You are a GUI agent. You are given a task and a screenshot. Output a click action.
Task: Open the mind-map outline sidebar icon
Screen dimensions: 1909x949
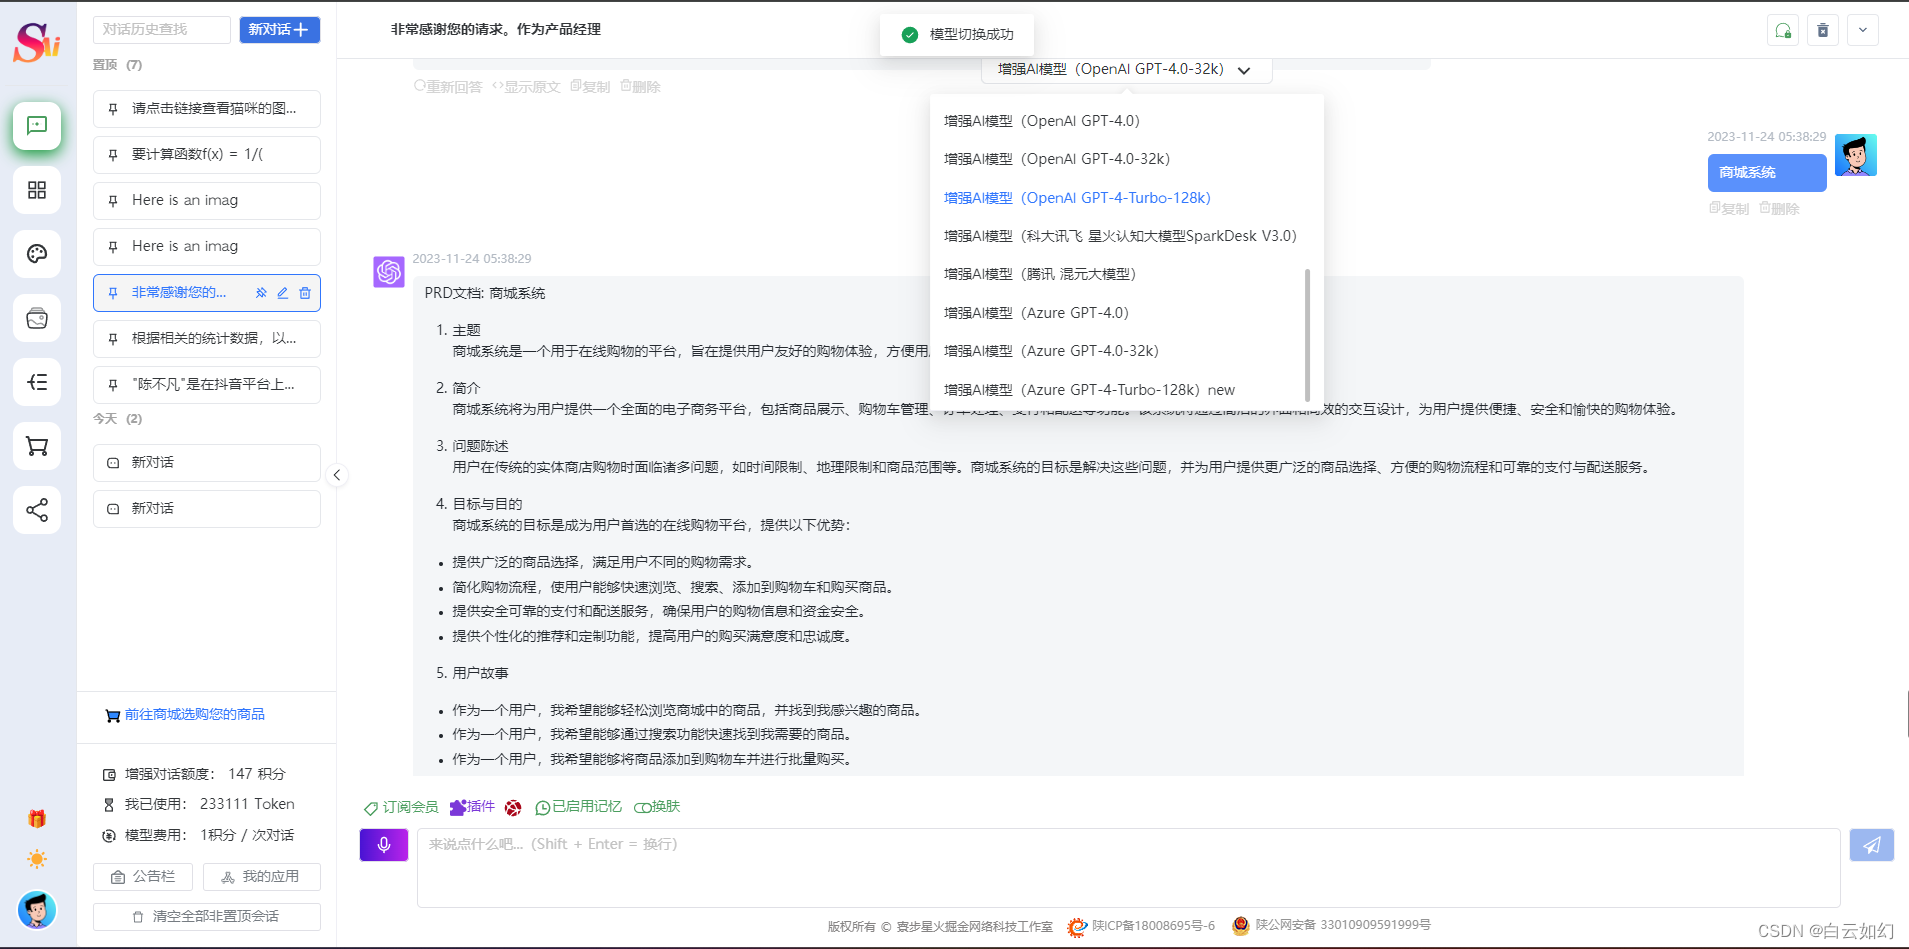tap(37, 382)
